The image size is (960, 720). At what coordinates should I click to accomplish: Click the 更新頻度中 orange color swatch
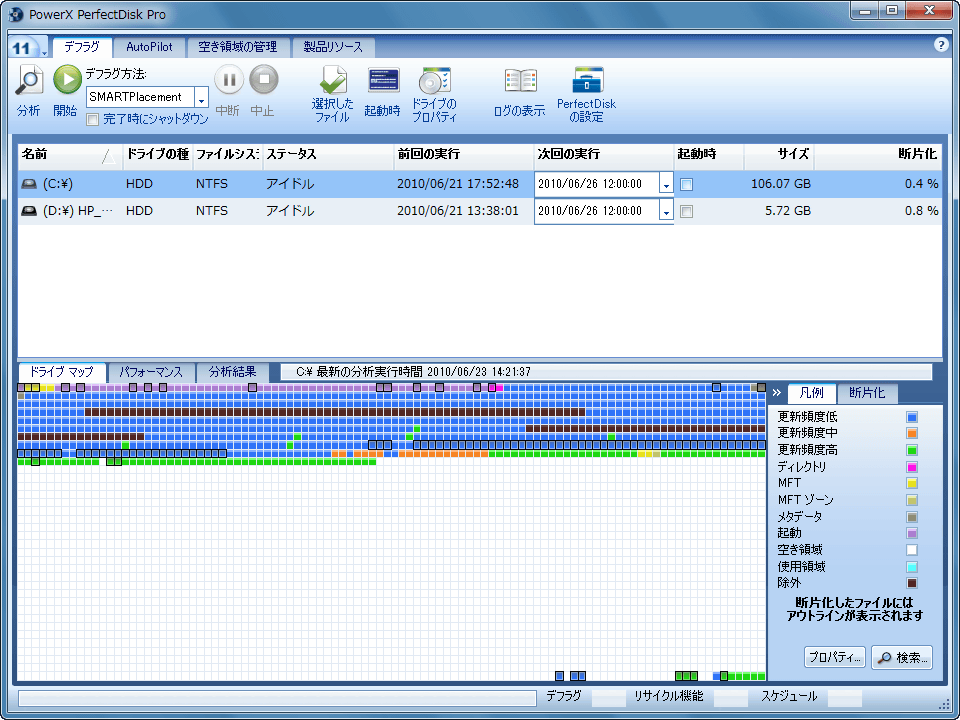click(912, 433)
